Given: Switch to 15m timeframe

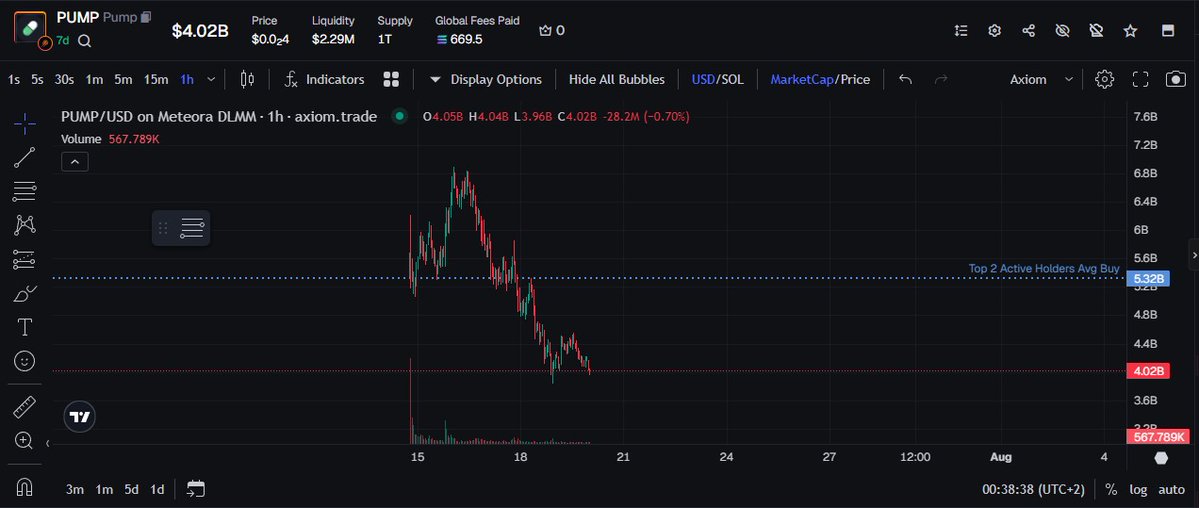Looking at the screenshot, I should point(156,79).
